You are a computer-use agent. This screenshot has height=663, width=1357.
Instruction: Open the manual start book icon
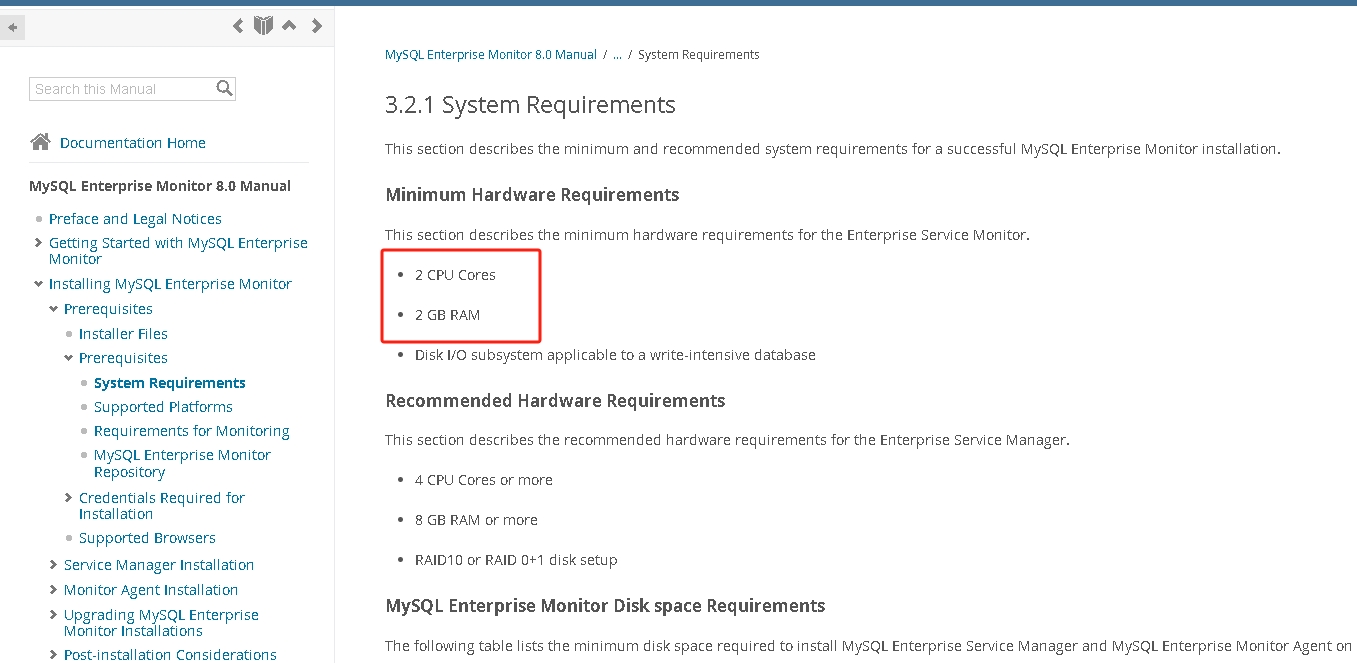pyautogui.click(x=263, y=26)
